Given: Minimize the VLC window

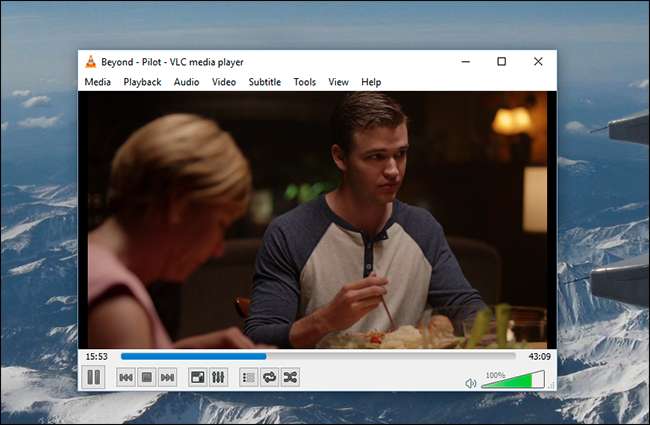Looking at the screenshot, I should coord(466,61).
